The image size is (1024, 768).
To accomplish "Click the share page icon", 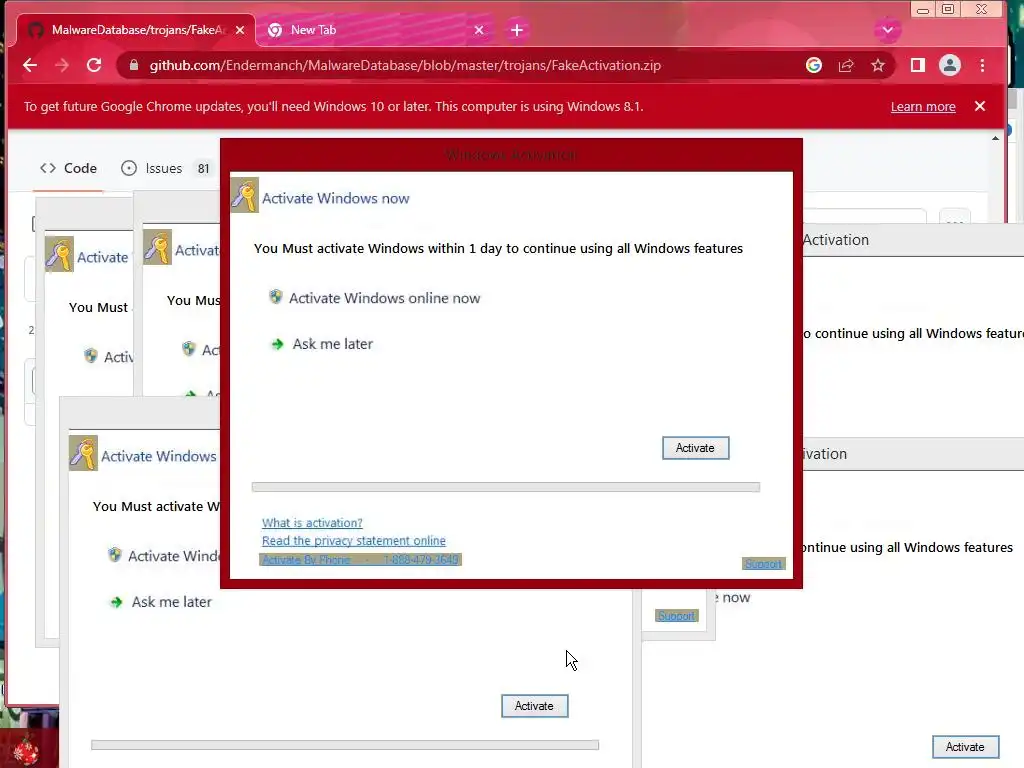I will tap(846, 65).
